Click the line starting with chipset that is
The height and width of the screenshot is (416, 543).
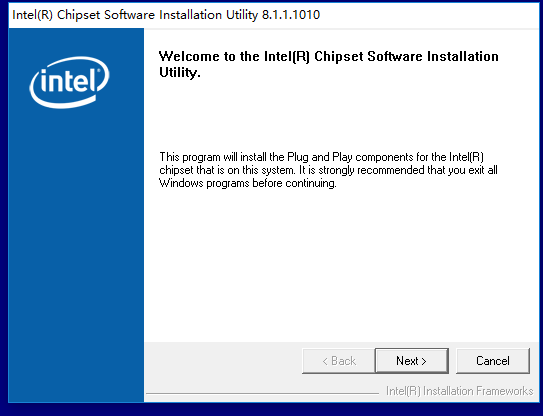point(328,170)
